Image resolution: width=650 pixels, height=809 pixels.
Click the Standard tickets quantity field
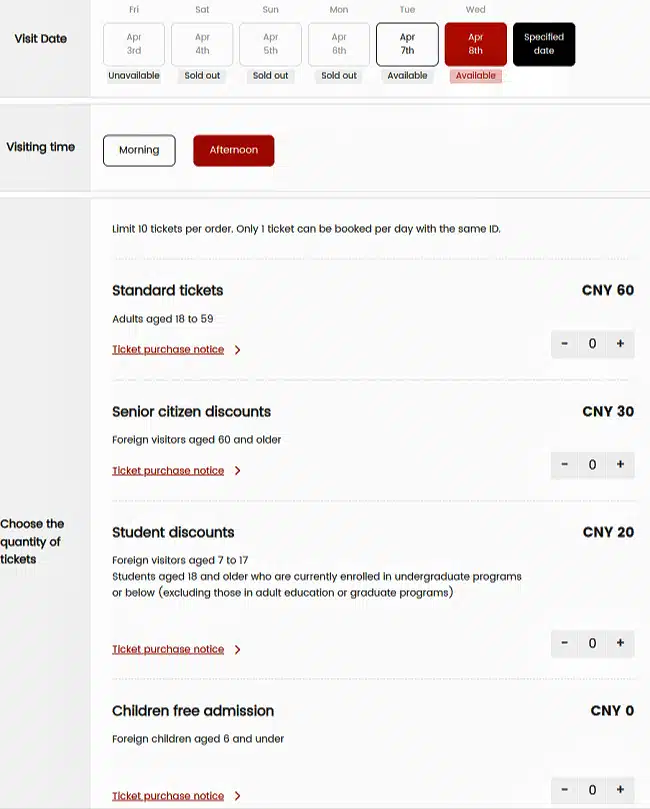(592, 344)
